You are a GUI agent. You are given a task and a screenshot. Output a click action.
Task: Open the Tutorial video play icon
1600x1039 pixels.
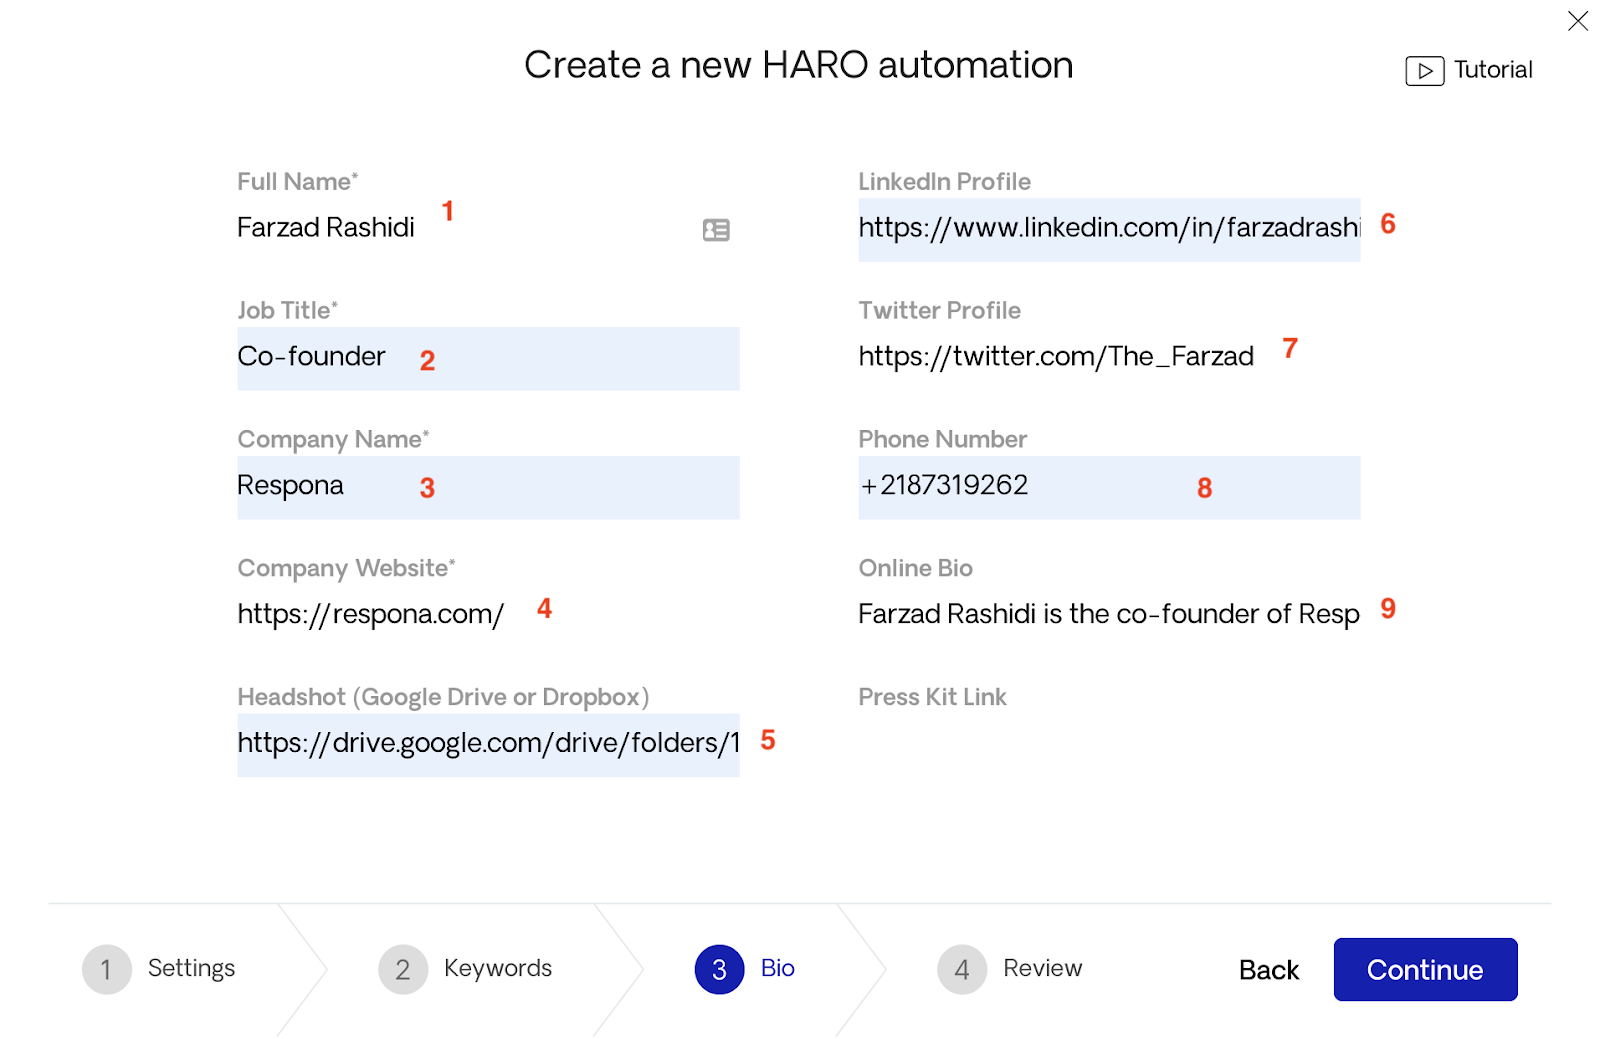point(1424,71)
